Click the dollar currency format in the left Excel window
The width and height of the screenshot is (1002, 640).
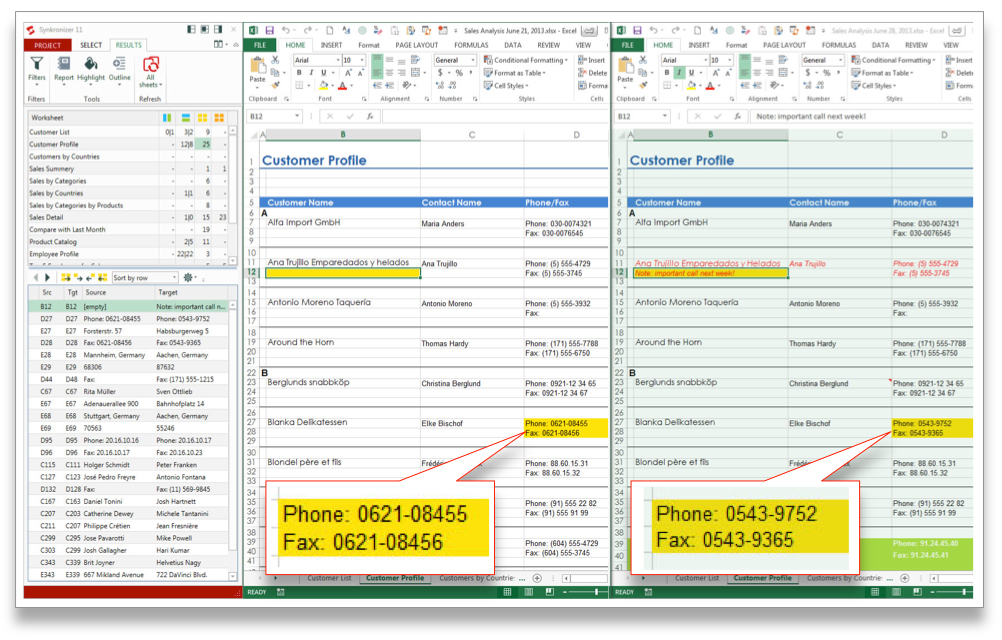[x=440, y=73]
